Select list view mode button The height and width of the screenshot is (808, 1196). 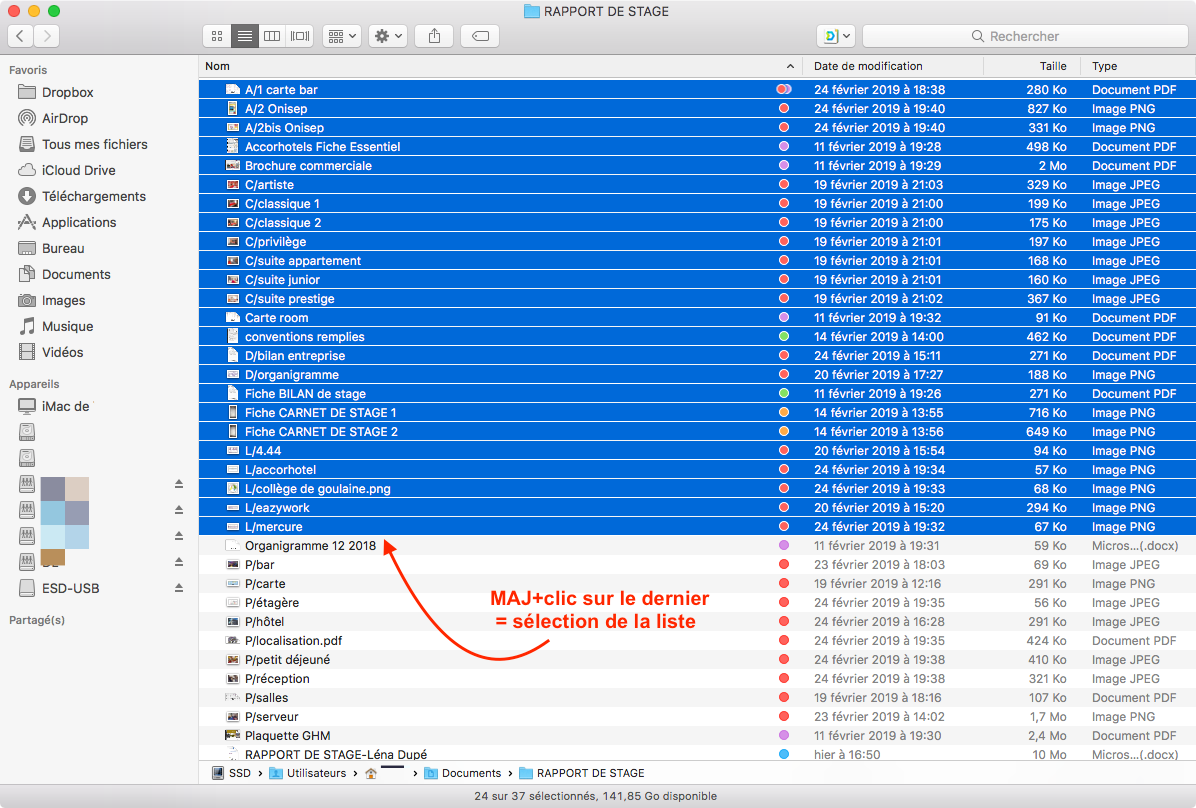[244, 36]
